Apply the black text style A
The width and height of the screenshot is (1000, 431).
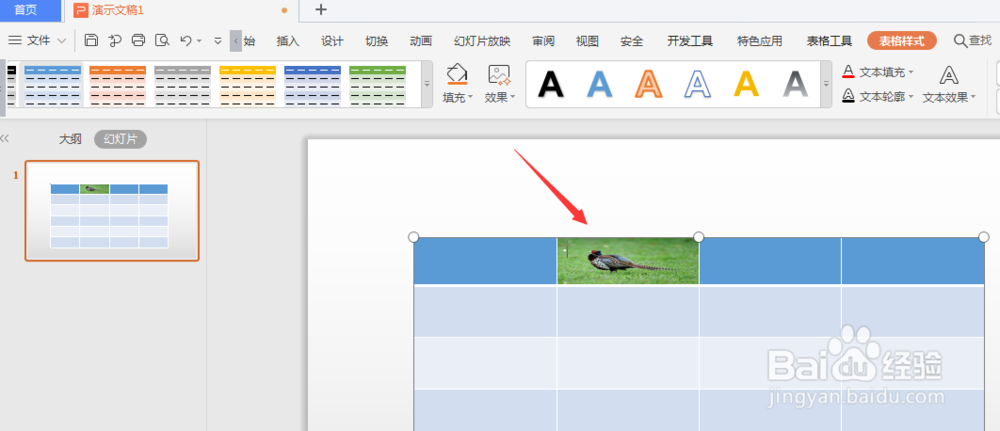(x=550, y=84)
